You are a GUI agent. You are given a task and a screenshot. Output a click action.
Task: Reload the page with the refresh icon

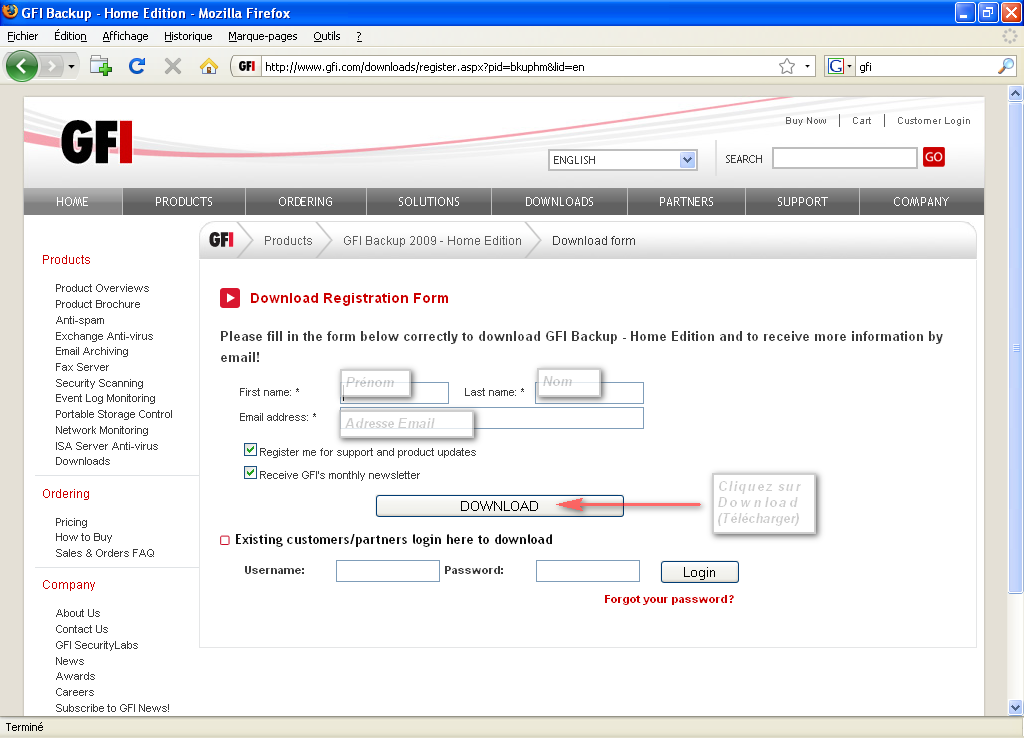(x=136, y=66)
